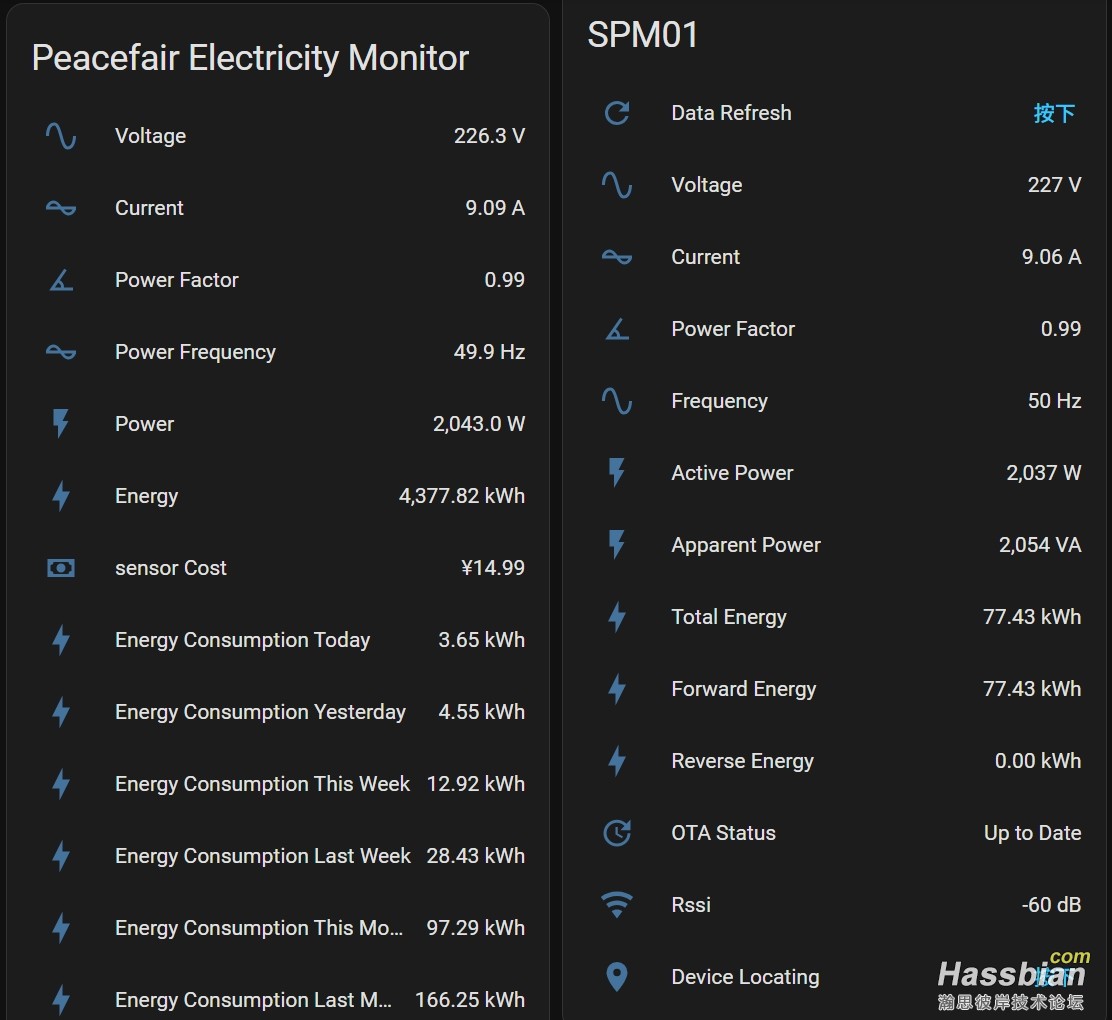Click the Peacefair Power lightning bolt icon
The width and height of the screenshot is (1112, 1020).
point(61,424)
